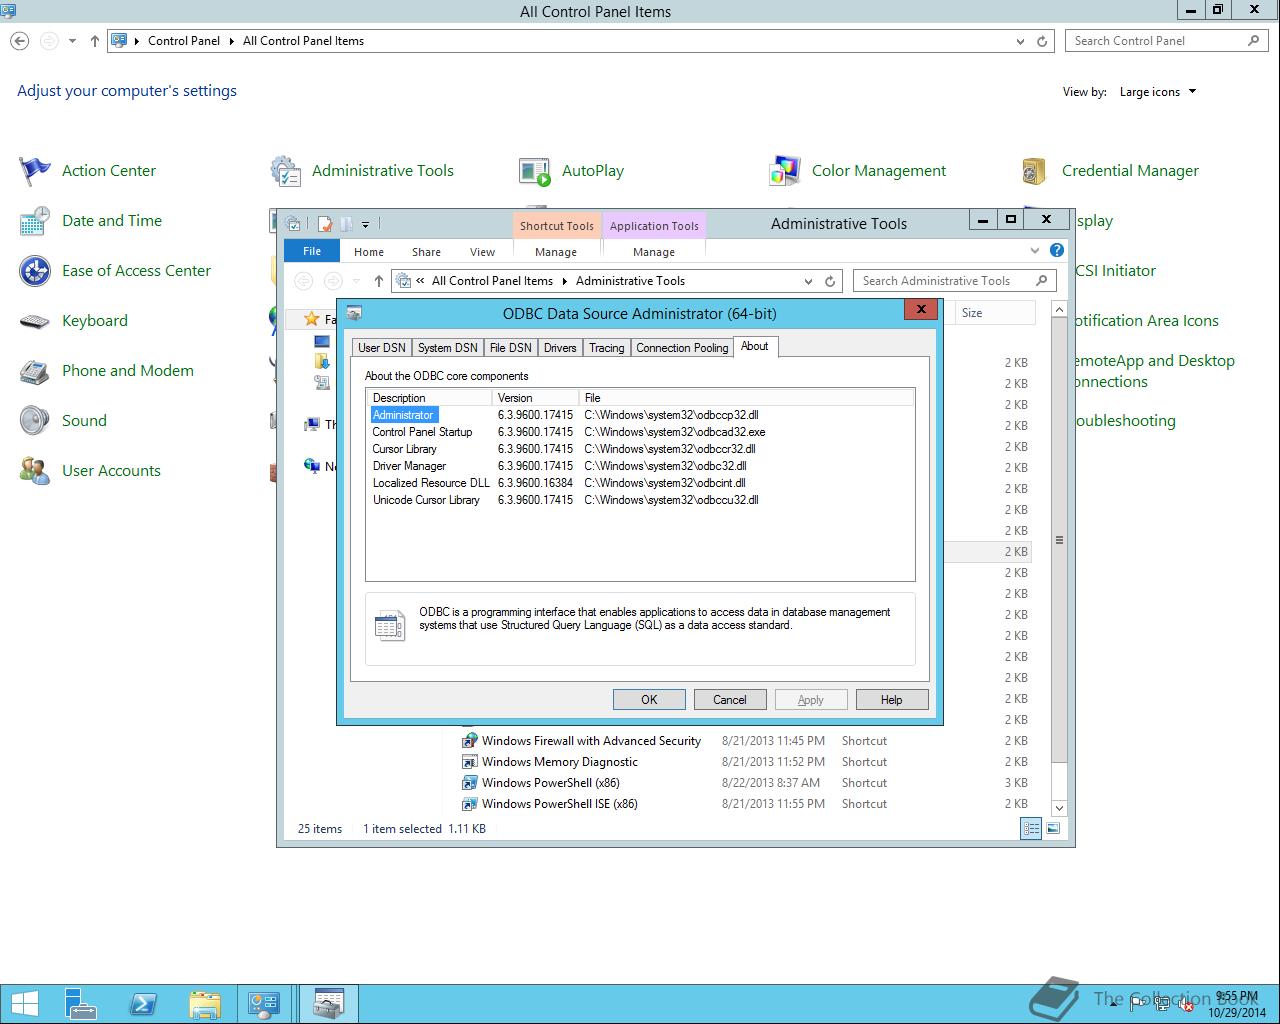Click Help button in ODBC dialog
Screen dimensions: 1280x1024
892,700
